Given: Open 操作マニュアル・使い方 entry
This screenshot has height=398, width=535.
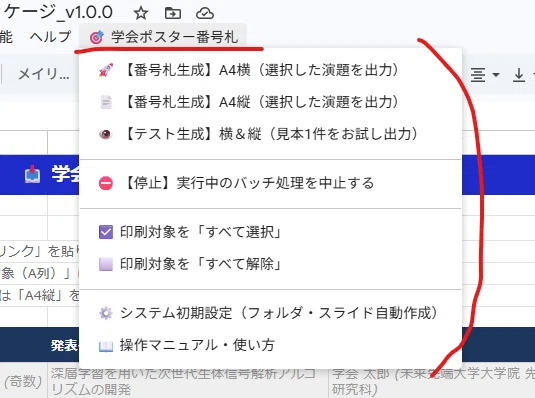Looking at the screenshot, I should point(270,345).
